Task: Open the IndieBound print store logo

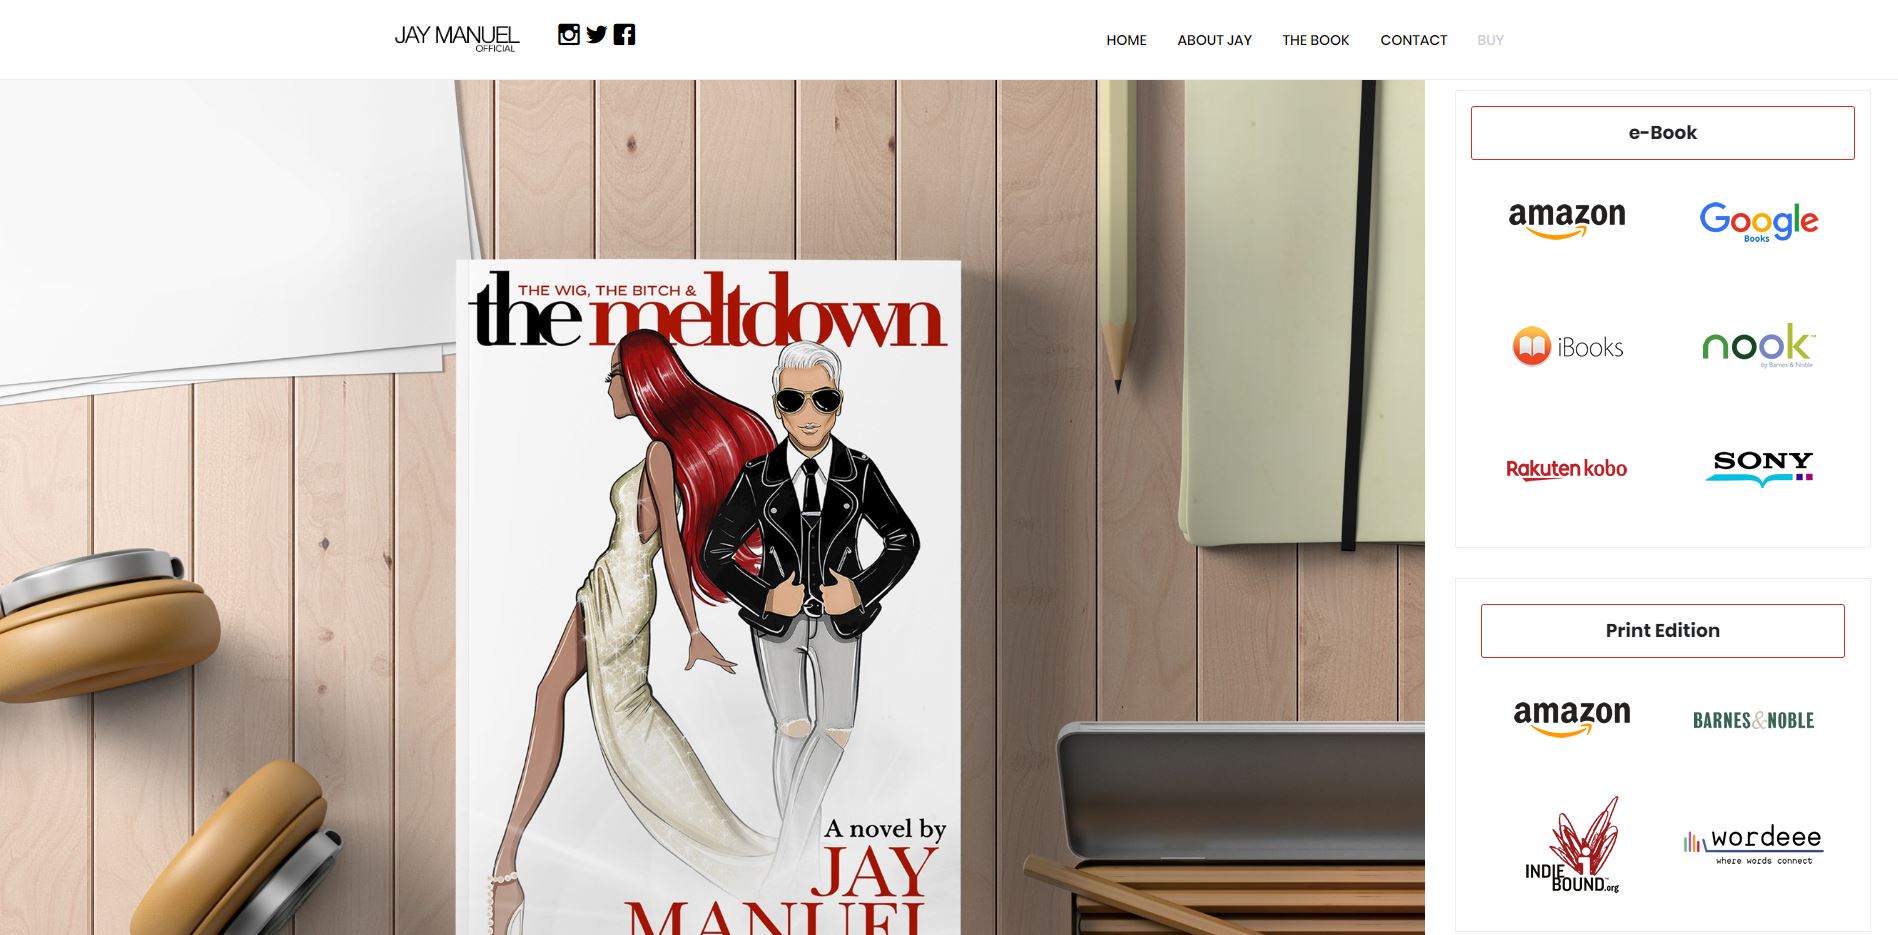Action: click(1573, 845)
